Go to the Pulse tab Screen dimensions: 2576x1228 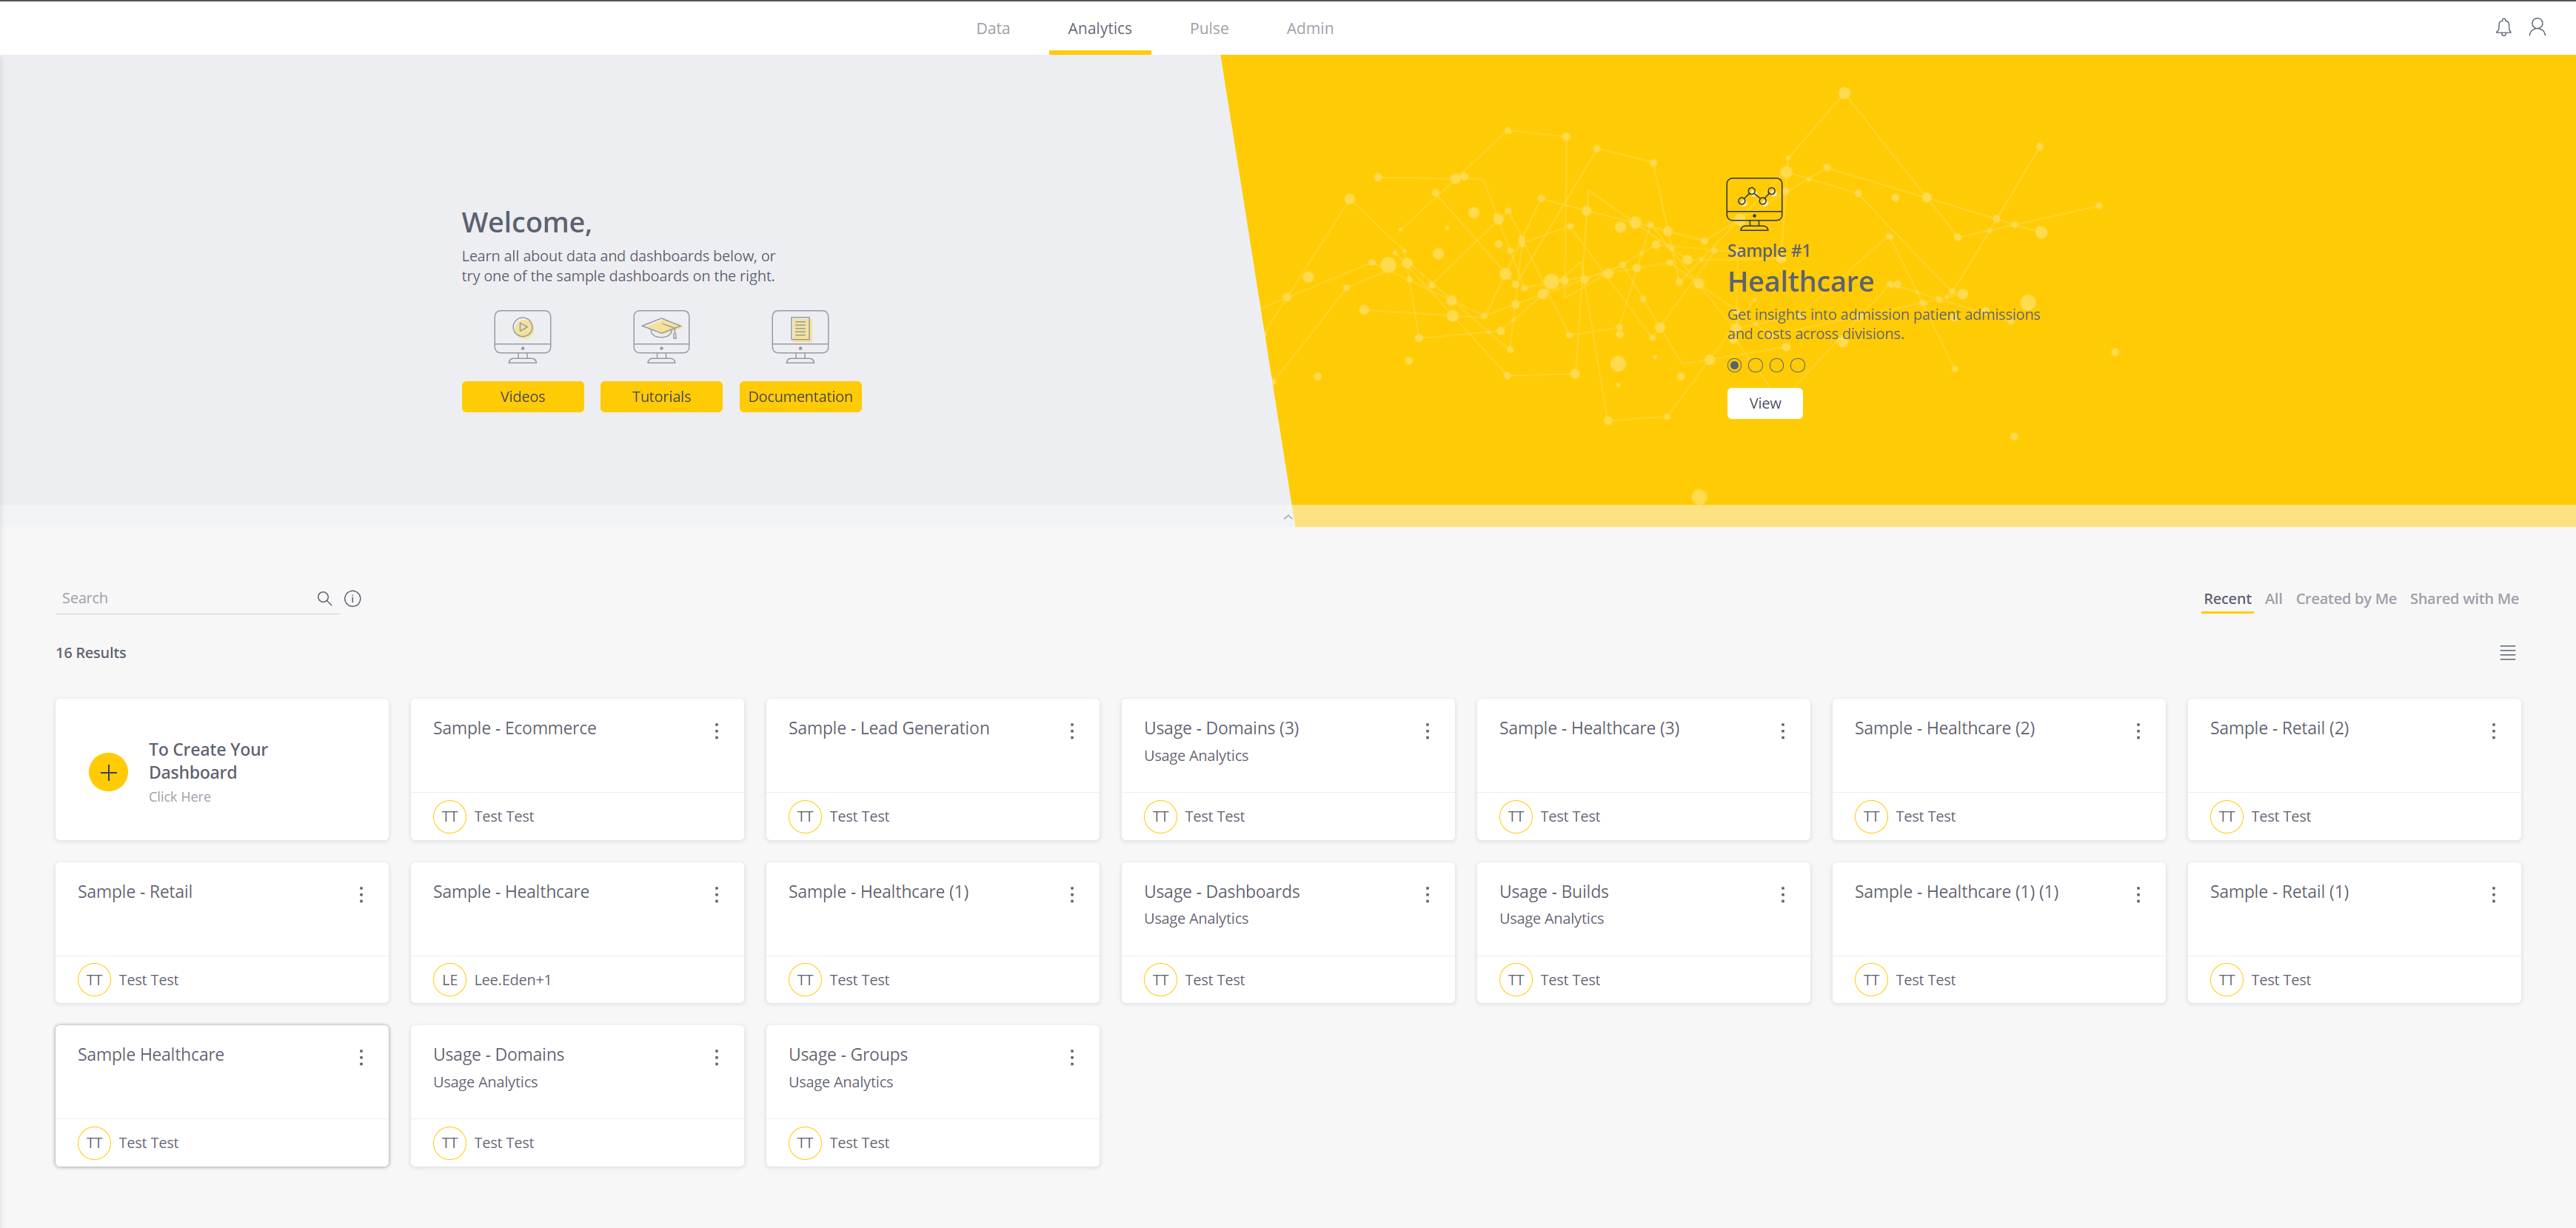[x=1208, y=28]
